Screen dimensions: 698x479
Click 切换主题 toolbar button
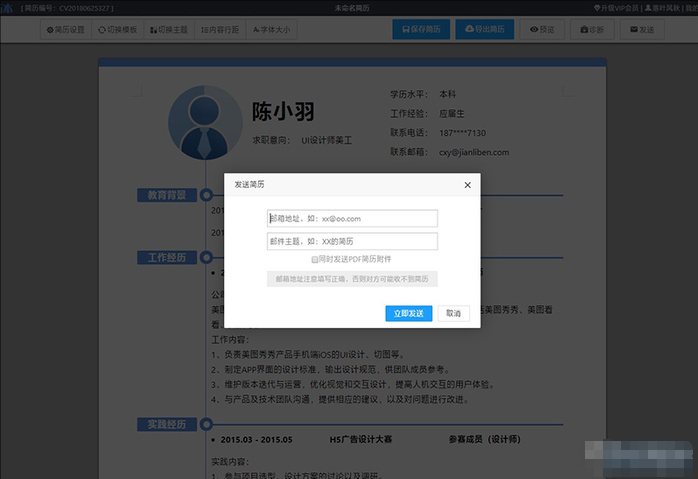pos(169,30)
